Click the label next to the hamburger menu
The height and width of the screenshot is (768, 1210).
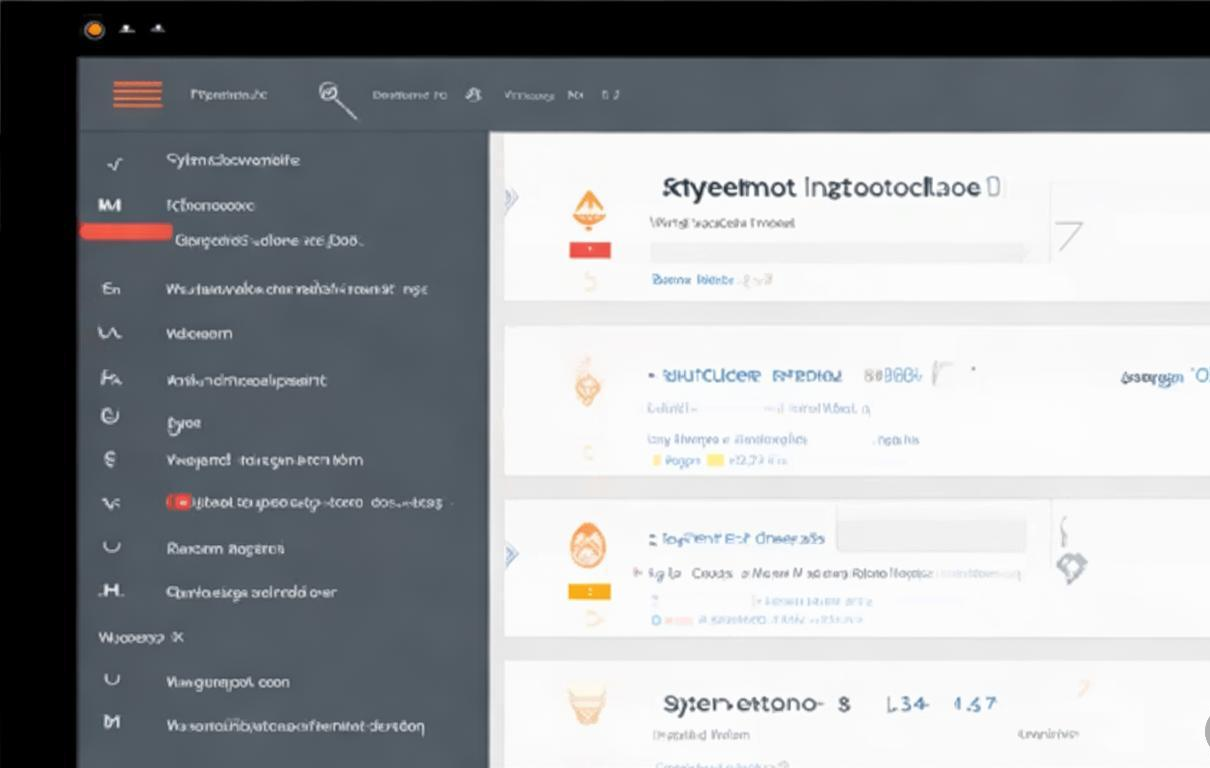coord(228,95)
